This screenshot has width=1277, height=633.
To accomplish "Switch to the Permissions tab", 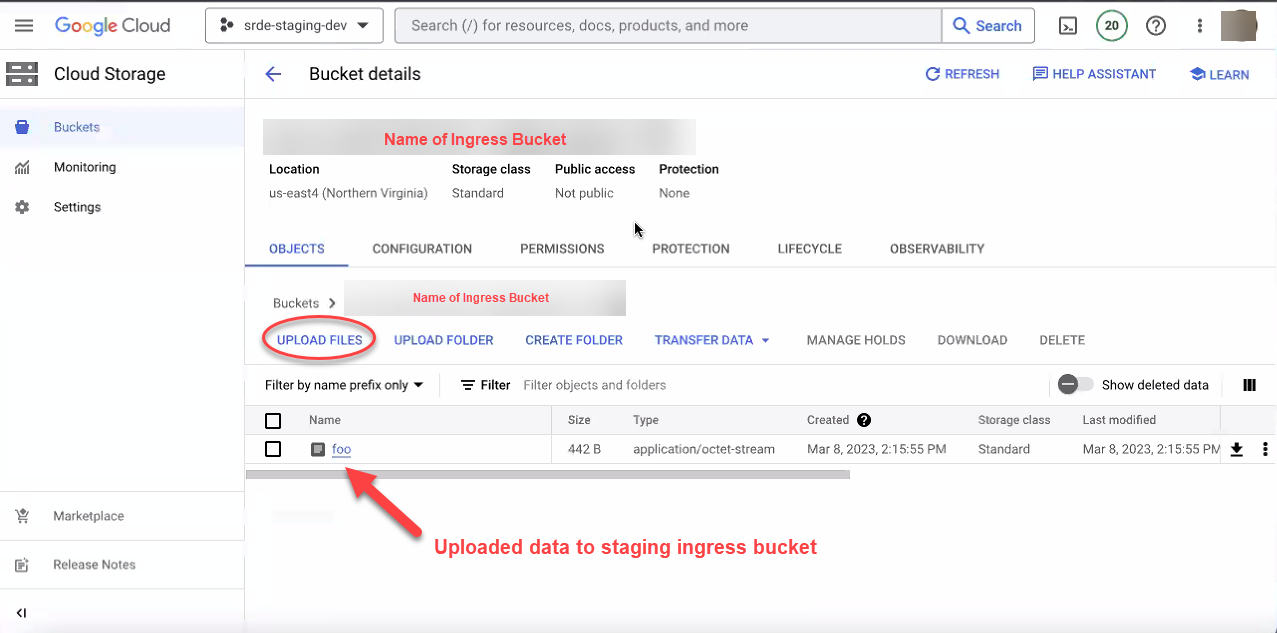I will pos(562,249).
